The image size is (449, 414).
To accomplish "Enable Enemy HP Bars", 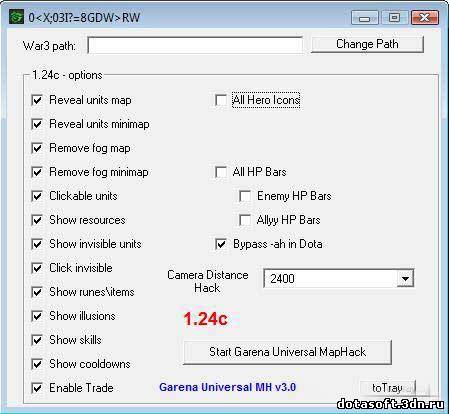I will pyautogui.click(x=245, y=196).
